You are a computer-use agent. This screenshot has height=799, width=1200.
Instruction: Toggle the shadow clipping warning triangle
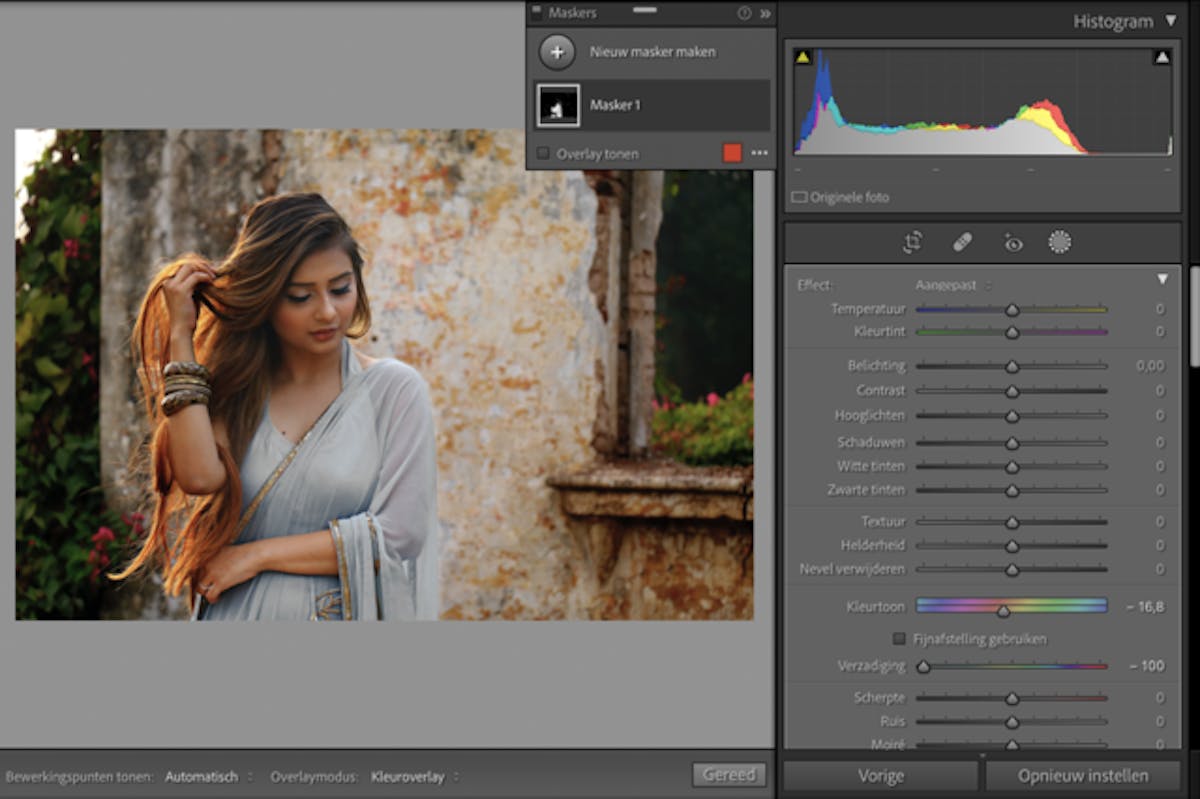point(802,58)
